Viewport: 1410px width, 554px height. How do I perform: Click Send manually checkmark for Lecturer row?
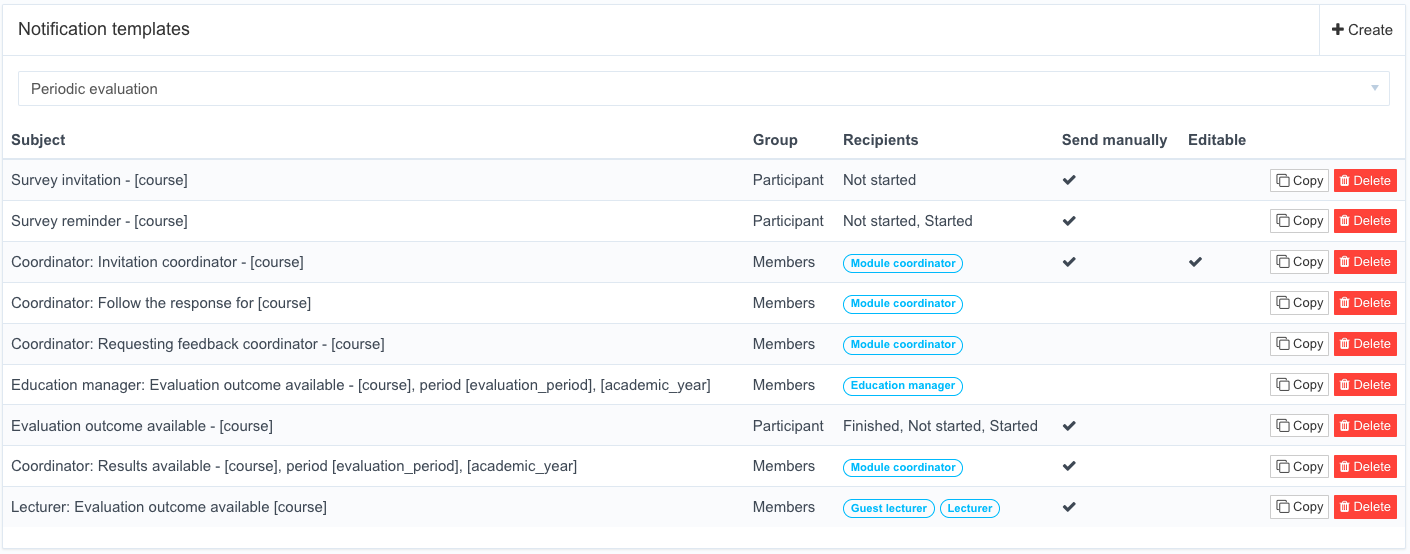(1069, 507)
